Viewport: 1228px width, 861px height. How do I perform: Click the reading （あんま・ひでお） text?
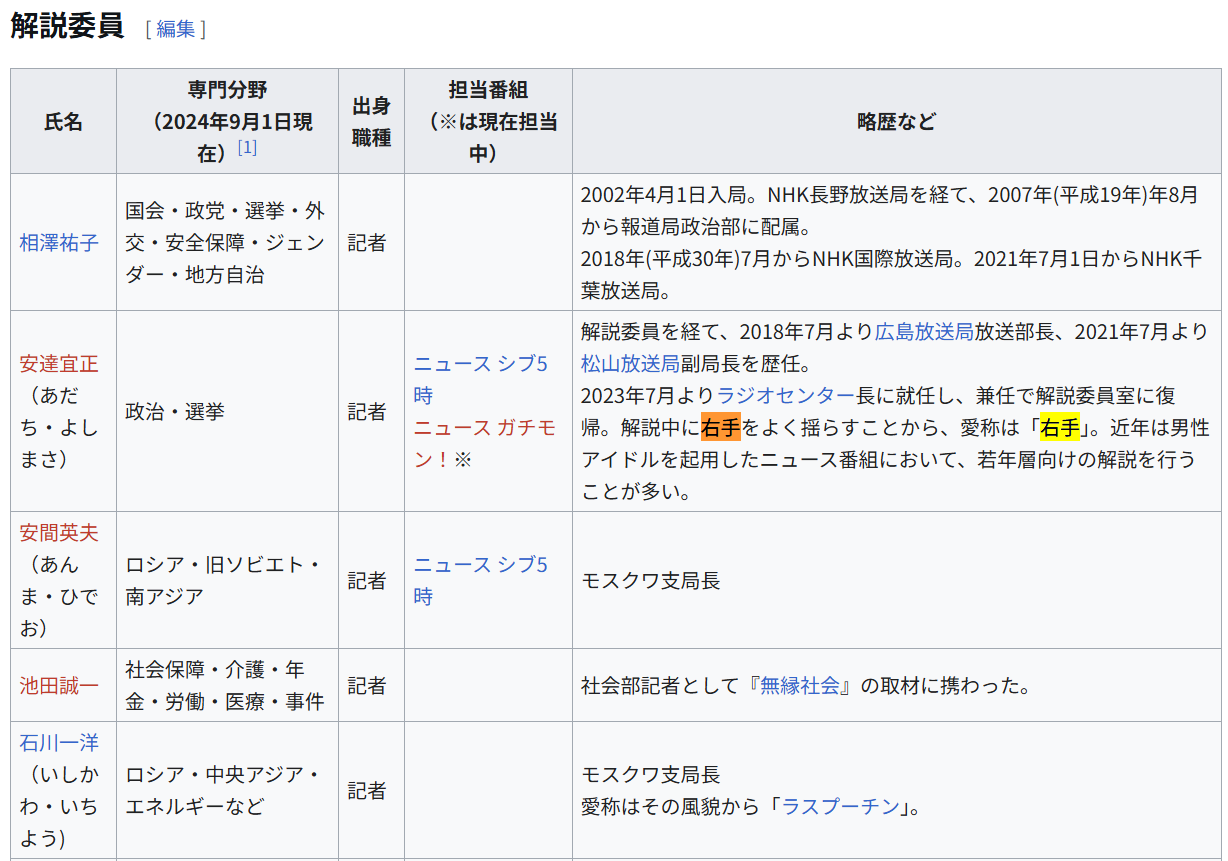[x=59, y=597]
